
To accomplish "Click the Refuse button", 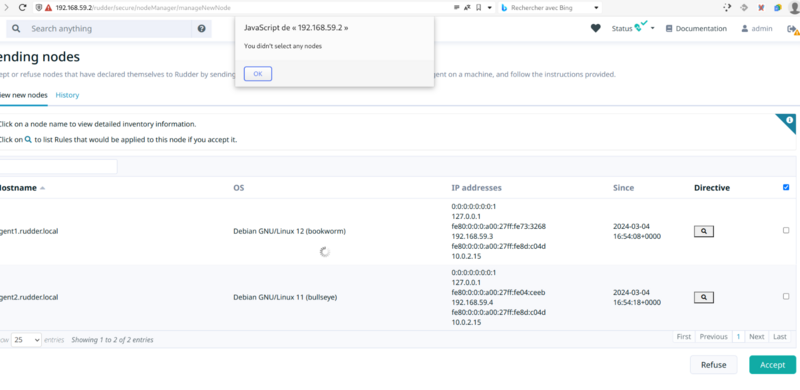I will (713, 364).
